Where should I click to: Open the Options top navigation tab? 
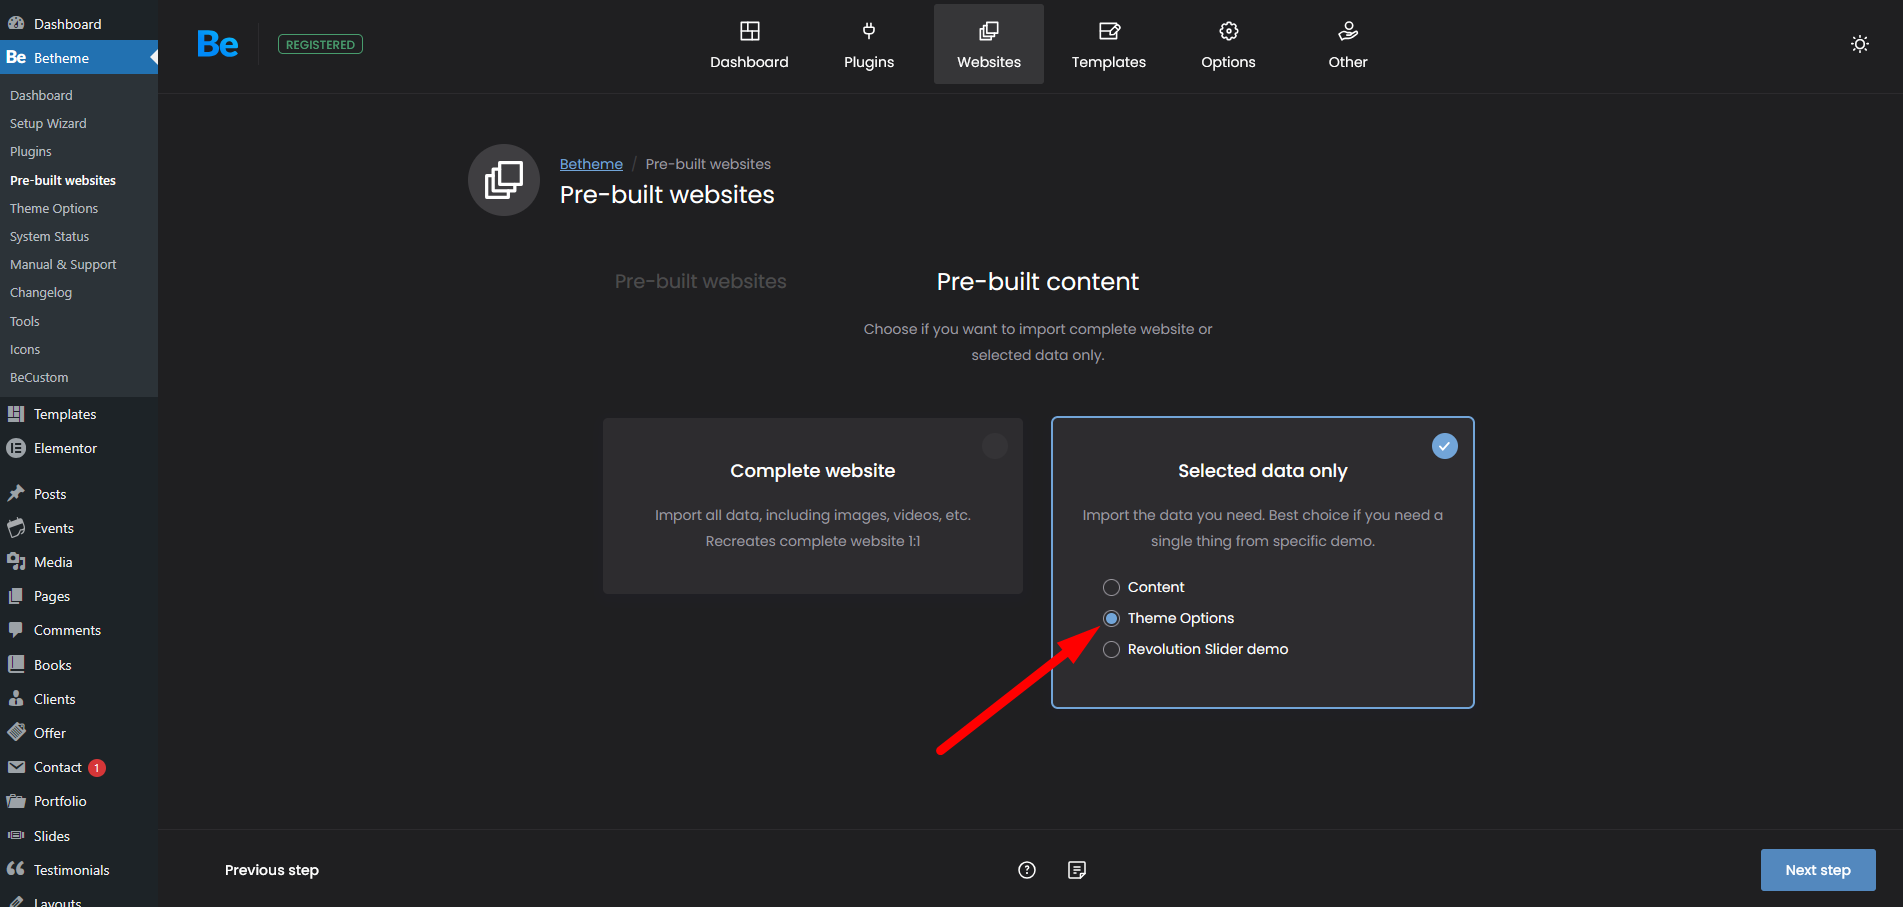tap(1228, 45)
